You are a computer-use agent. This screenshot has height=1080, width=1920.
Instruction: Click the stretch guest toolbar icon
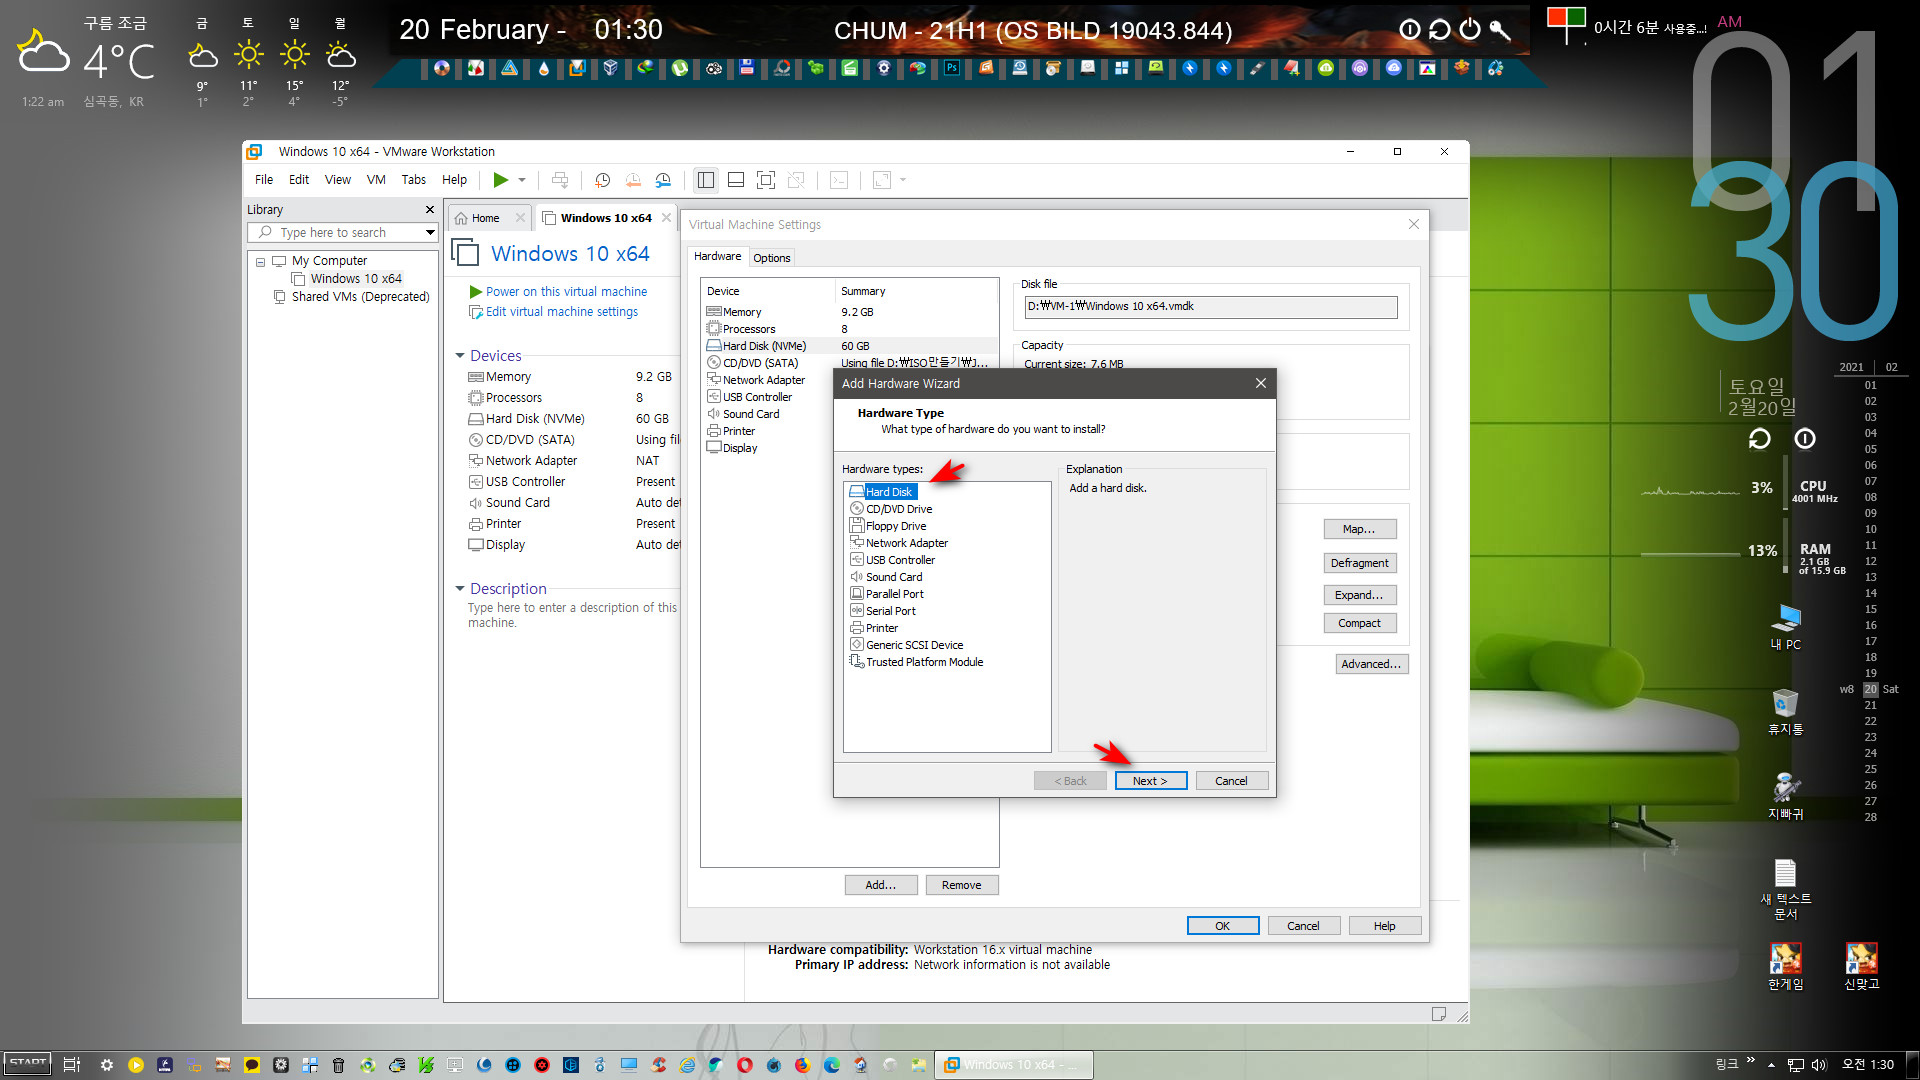[x=882, y=180]
